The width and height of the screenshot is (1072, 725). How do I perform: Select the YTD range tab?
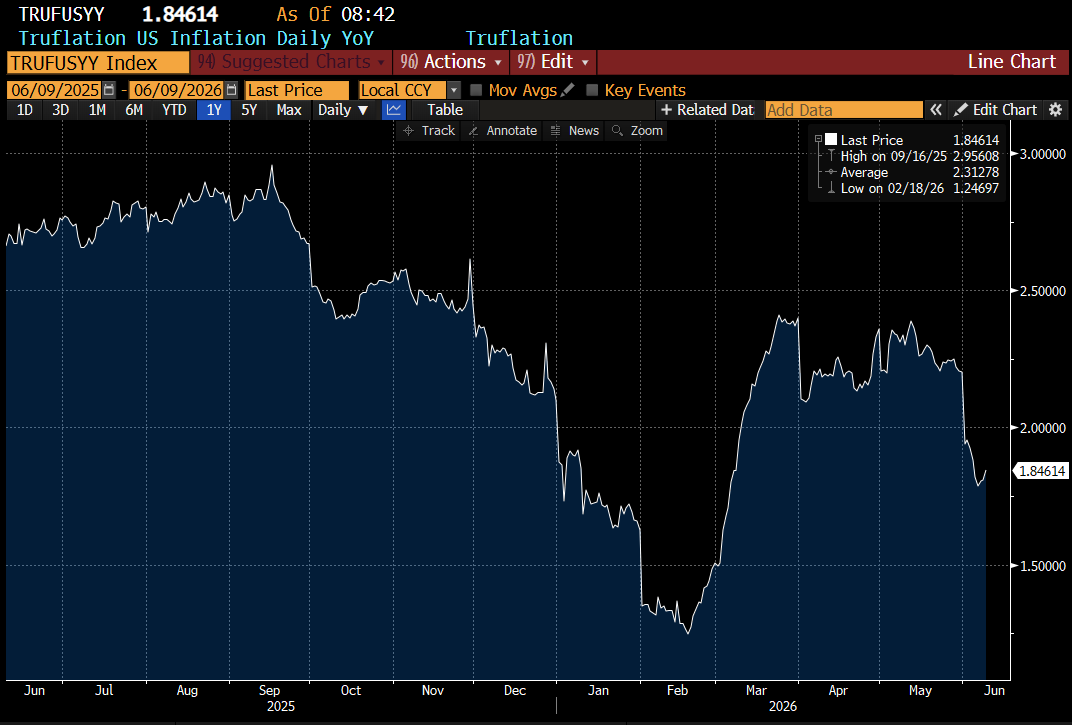[174, 109]
